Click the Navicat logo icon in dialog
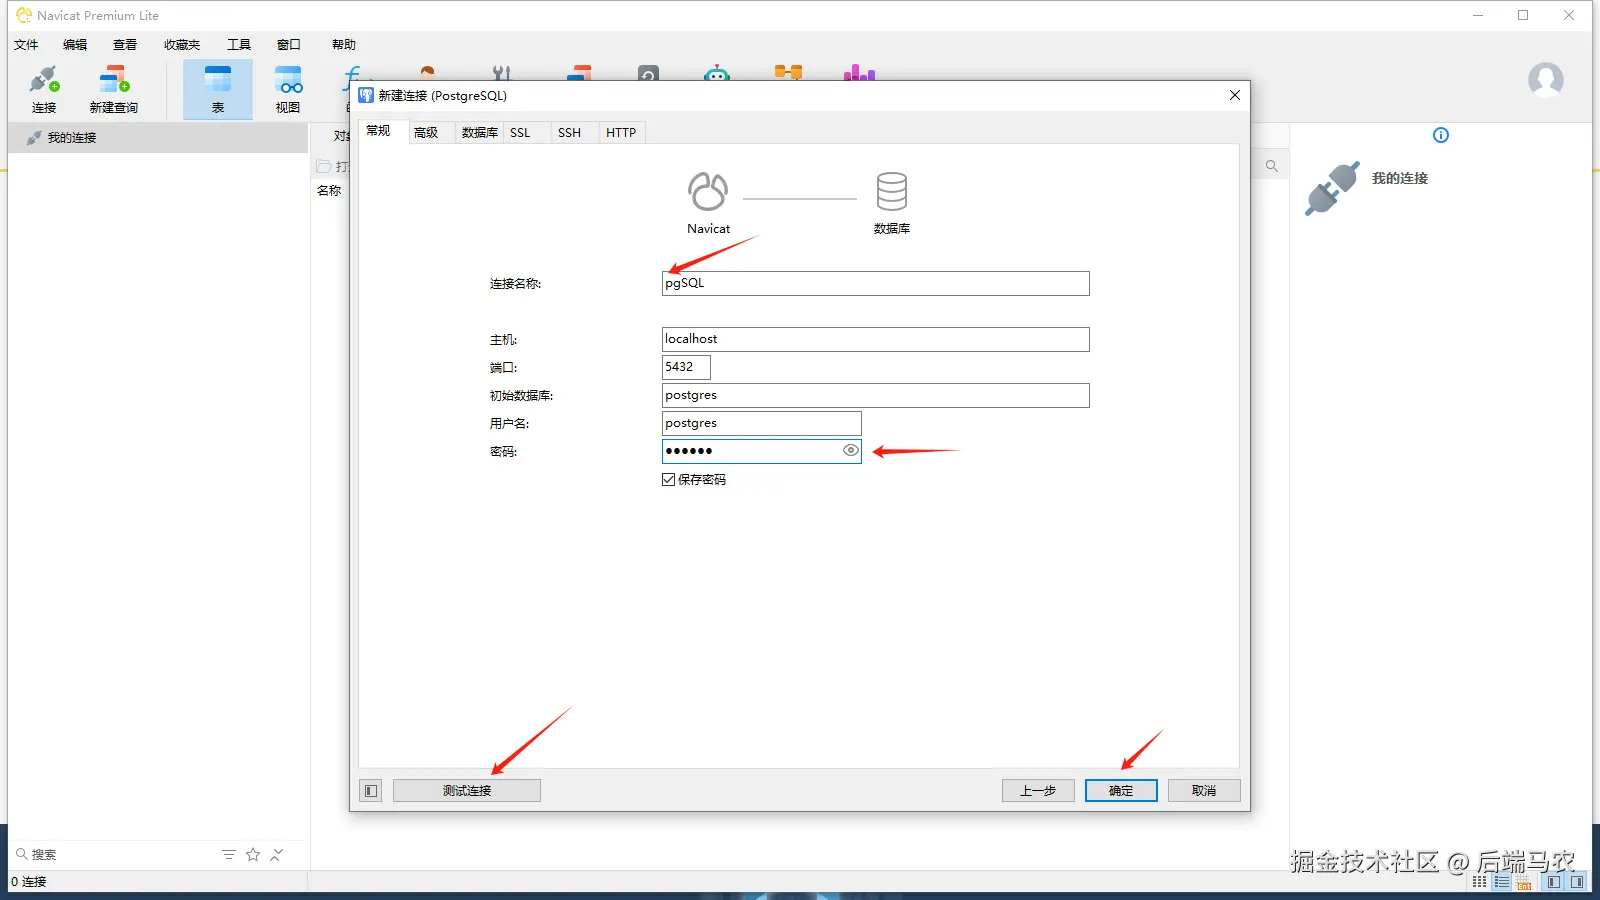This screenshot has height=900, width=1600. tap(708, 192)
